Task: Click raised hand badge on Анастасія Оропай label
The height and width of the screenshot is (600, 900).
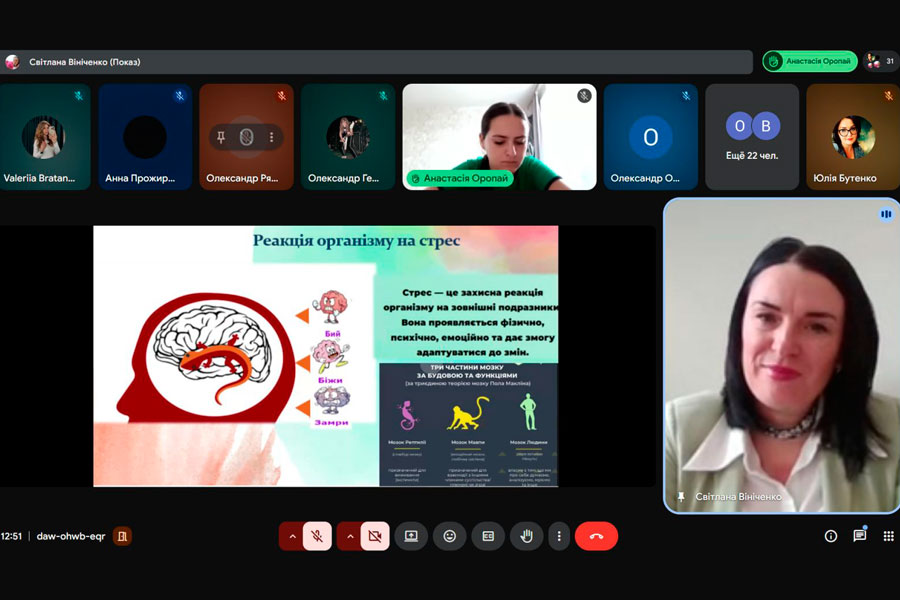Action: pyautogui.click(x=416, y=179)
